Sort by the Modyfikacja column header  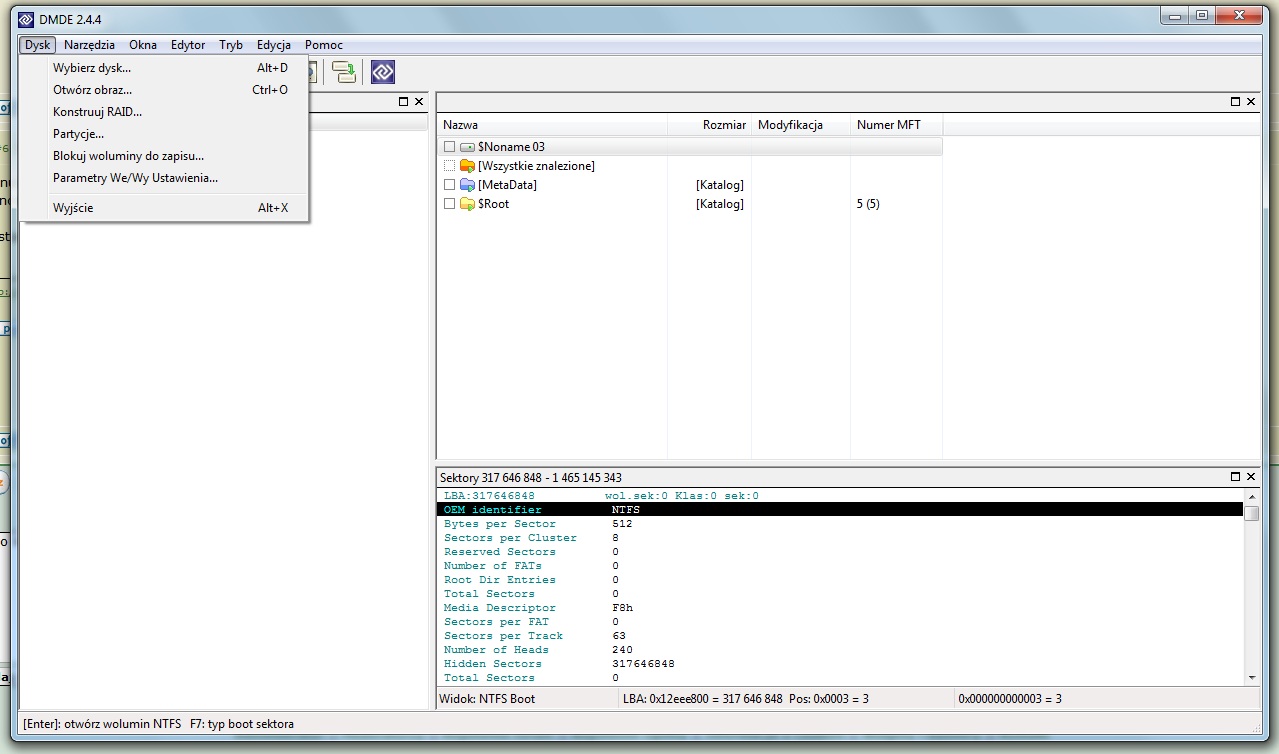tap(801, 125)
